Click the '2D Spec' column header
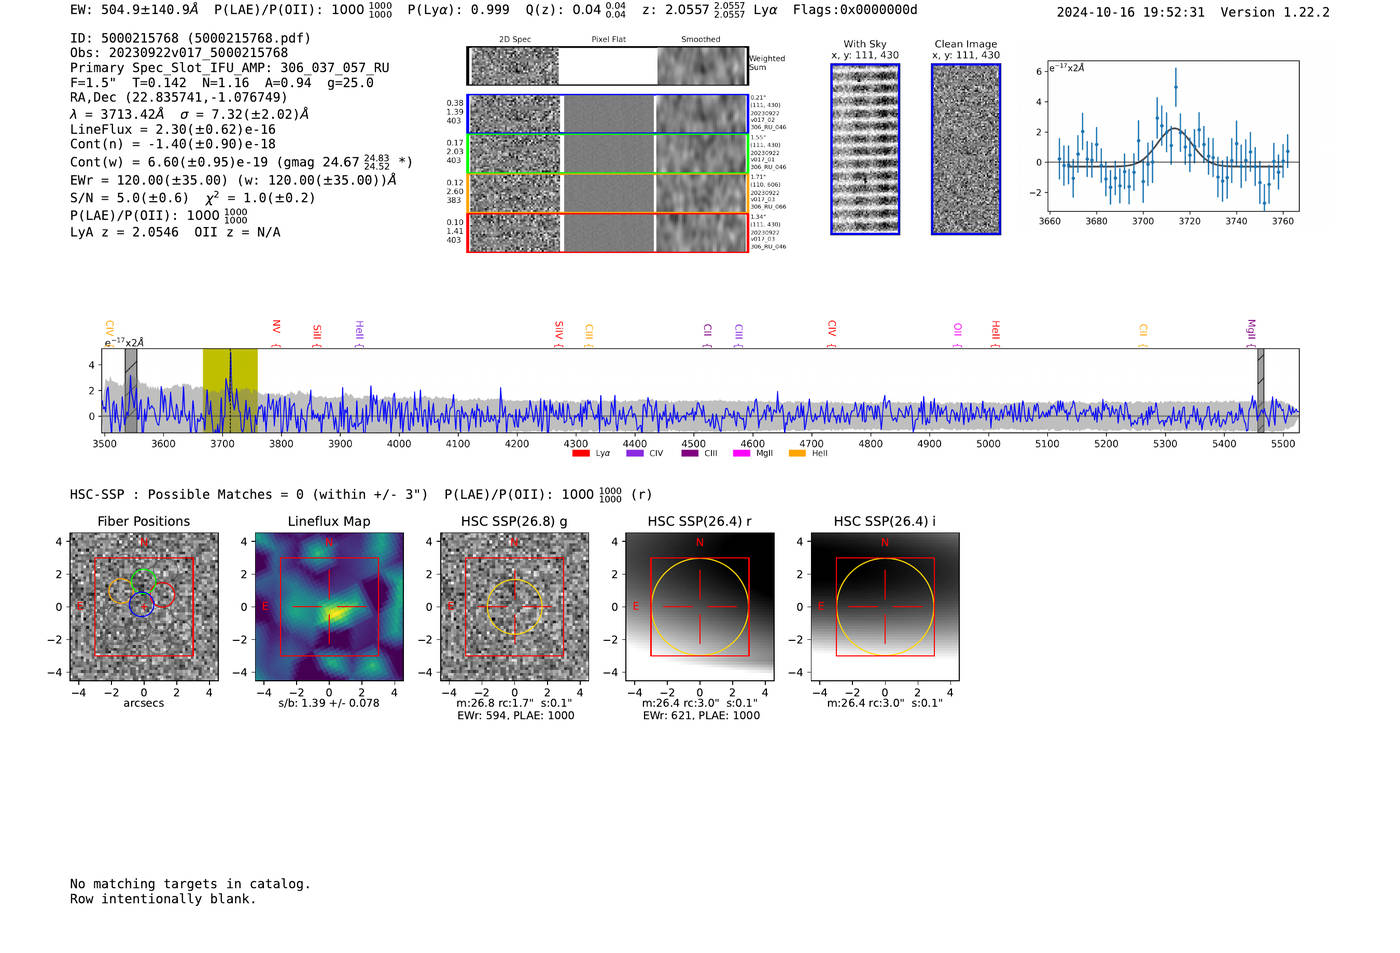Image resolution: width=1400 pixels, height=953 pixels. tap(515, 40)
